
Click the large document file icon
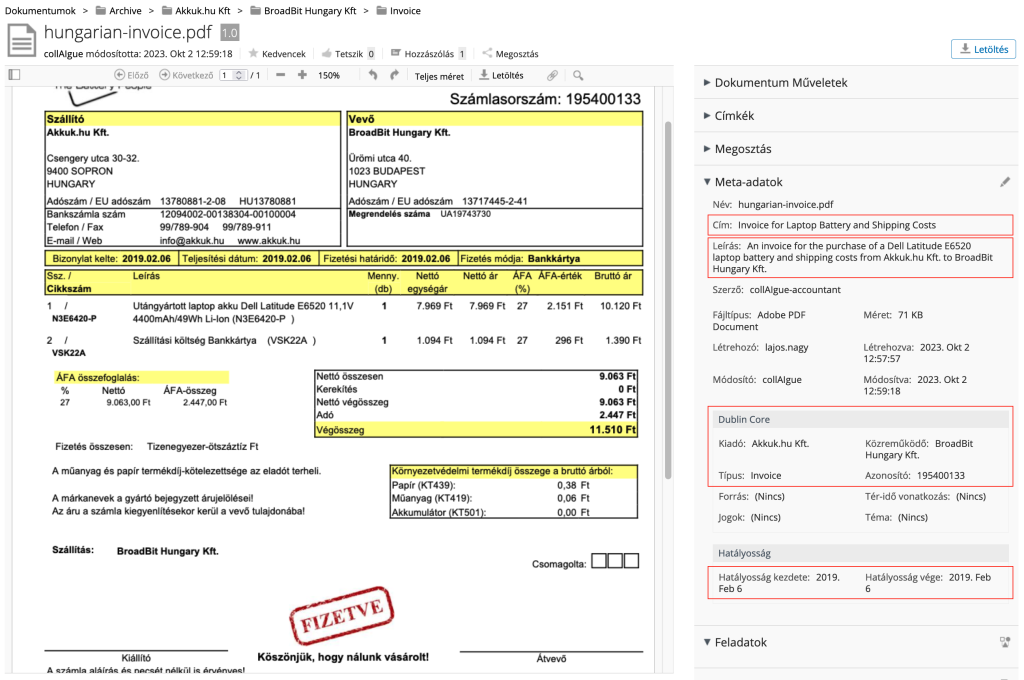[22, 40]
